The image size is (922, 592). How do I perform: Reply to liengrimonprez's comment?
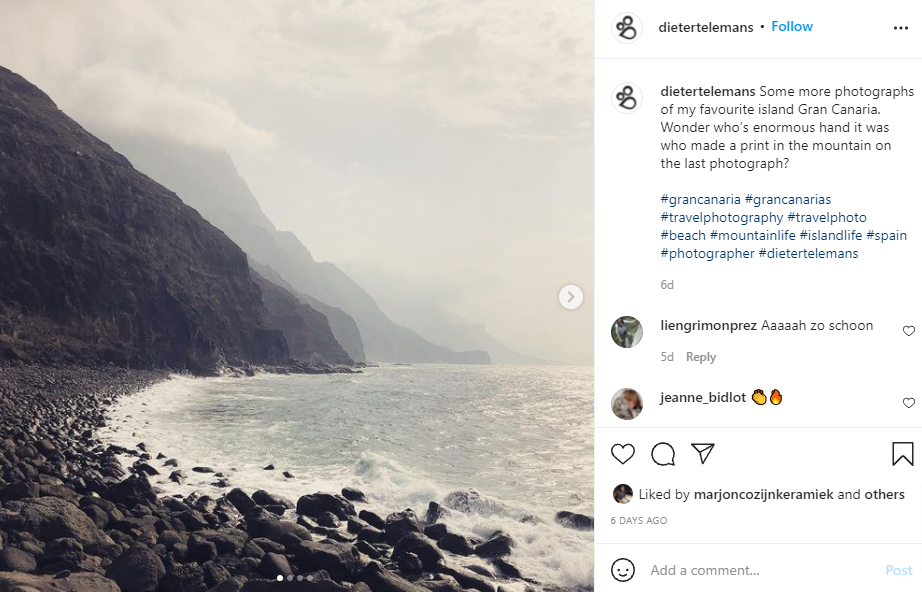[701, 357]
